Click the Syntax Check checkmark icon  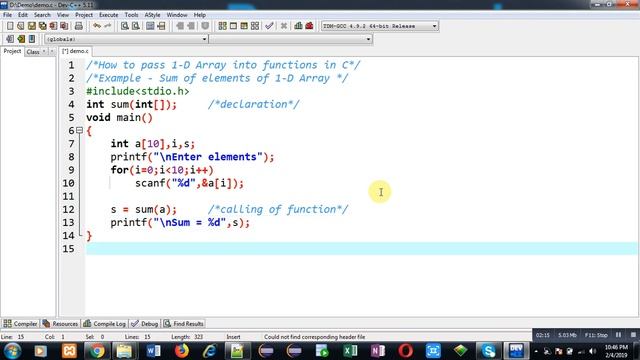click(x=269, y=26)
